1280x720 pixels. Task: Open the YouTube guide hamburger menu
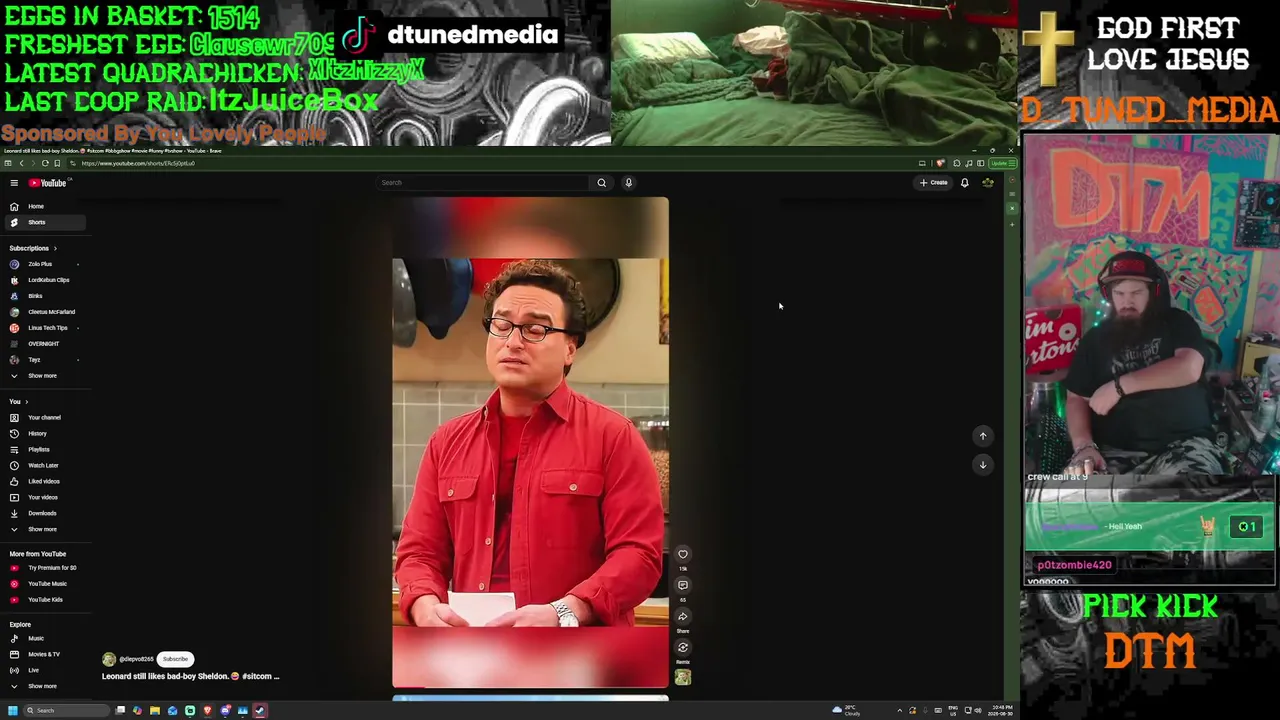click(x=14, y=183)
